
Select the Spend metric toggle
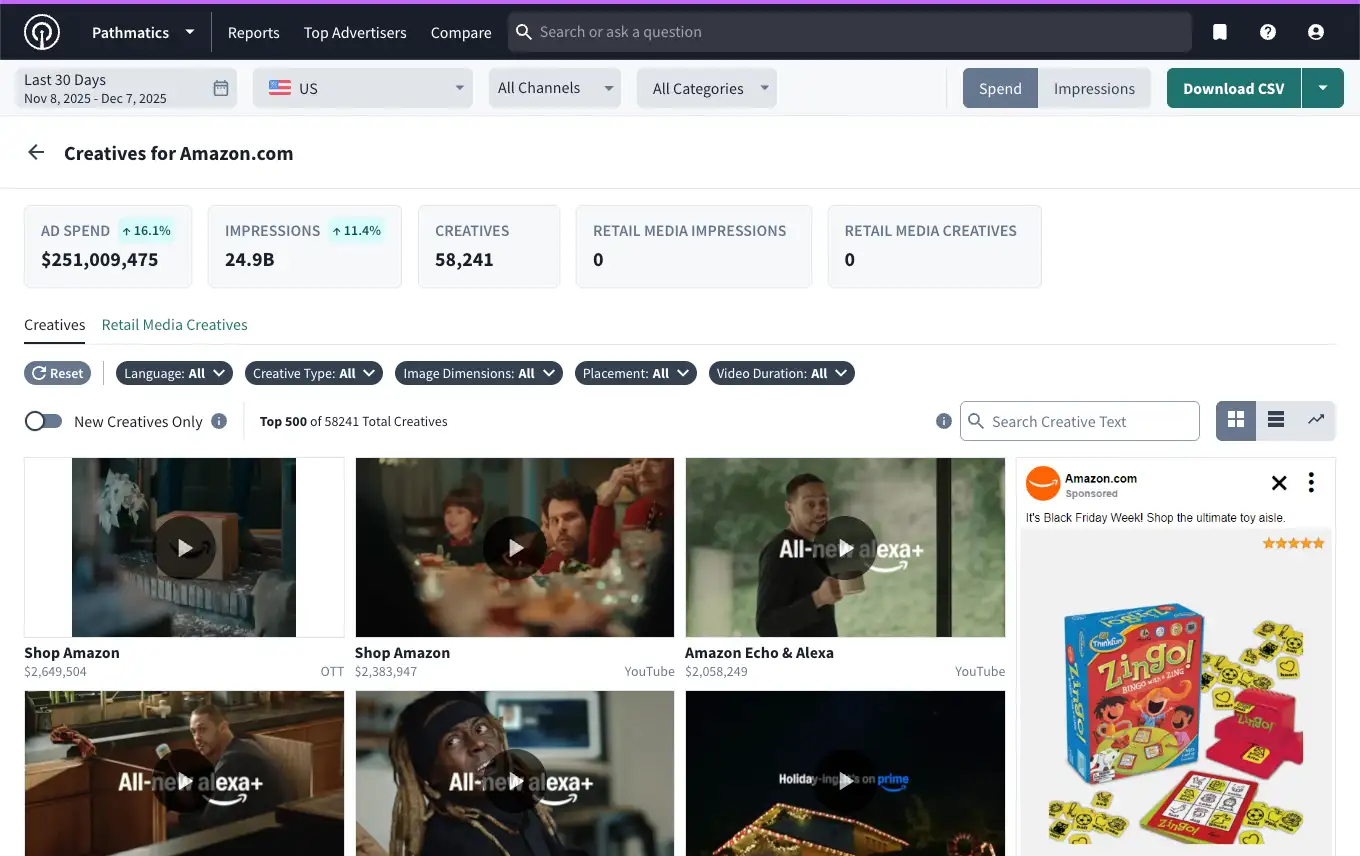pos(1000,88)
